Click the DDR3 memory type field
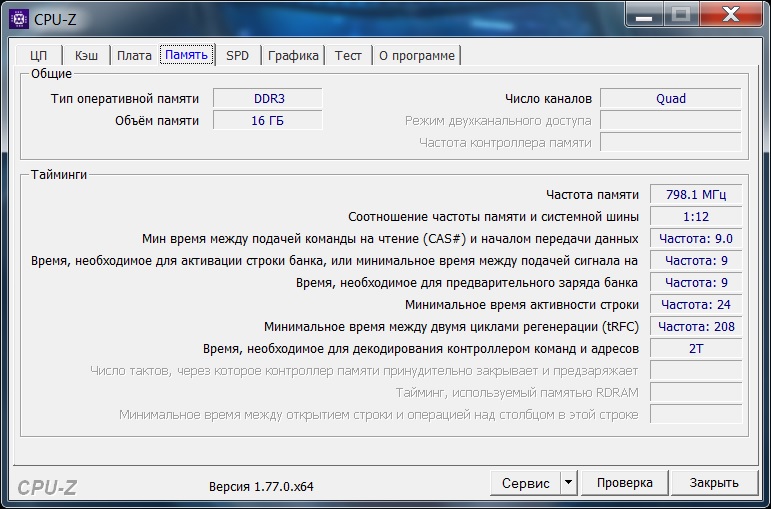 [x=268, y=98]
